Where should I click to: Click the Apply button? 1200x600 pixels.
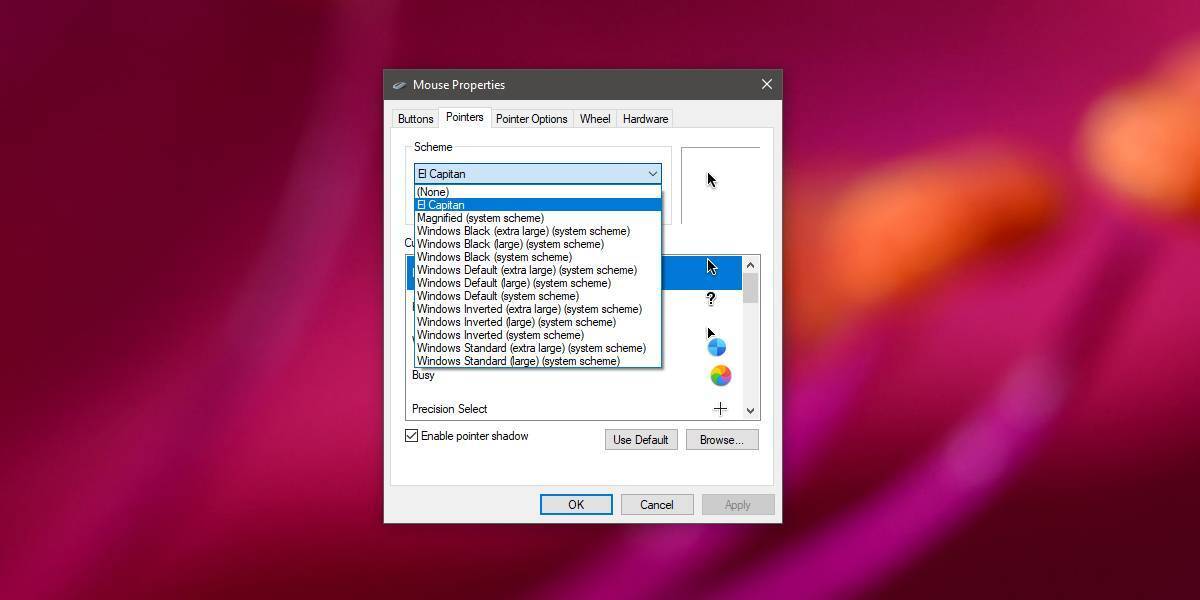pos(738,505)
